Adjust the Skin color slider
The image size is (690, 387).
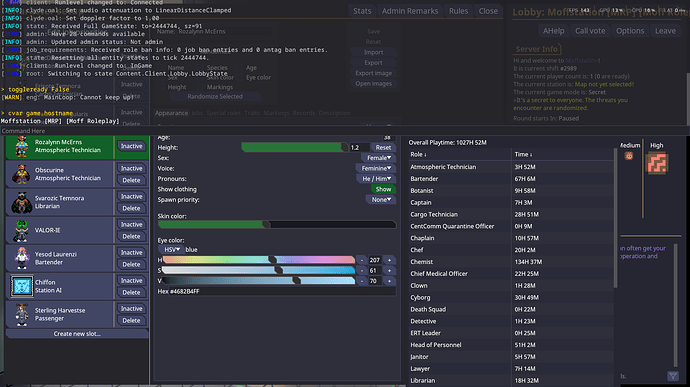277,225
